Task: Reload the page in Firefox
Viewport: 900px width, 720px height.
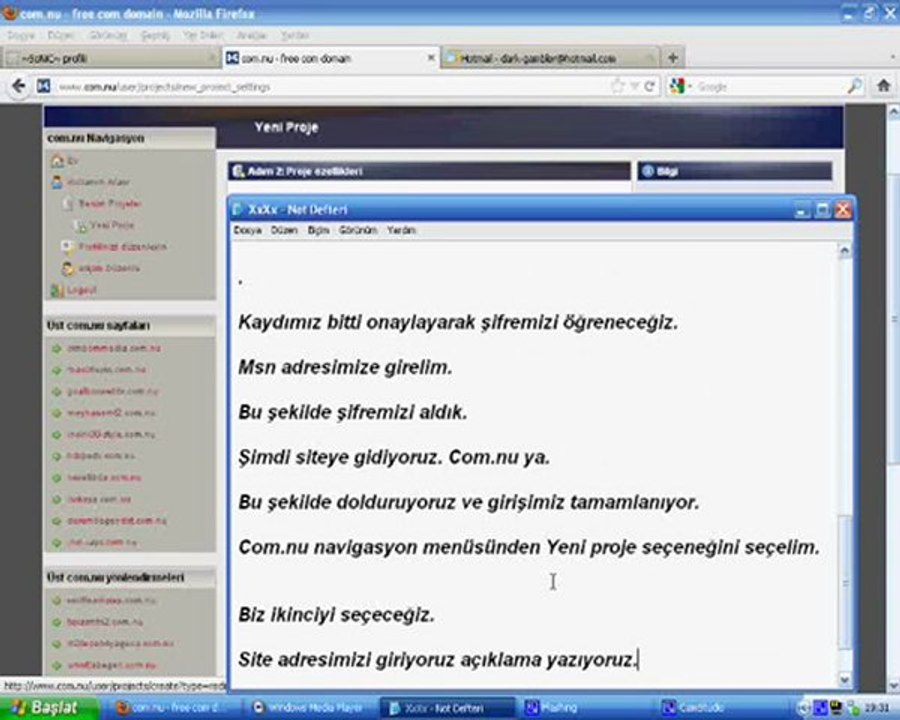Action: (x=649, y=87)
